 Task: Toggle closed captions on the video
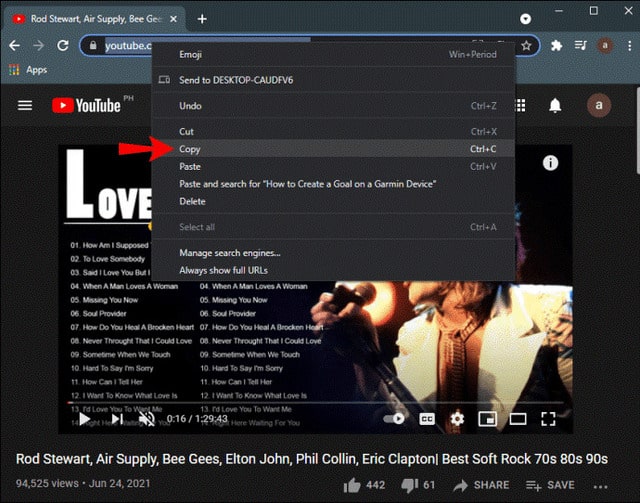click(427, 419)
